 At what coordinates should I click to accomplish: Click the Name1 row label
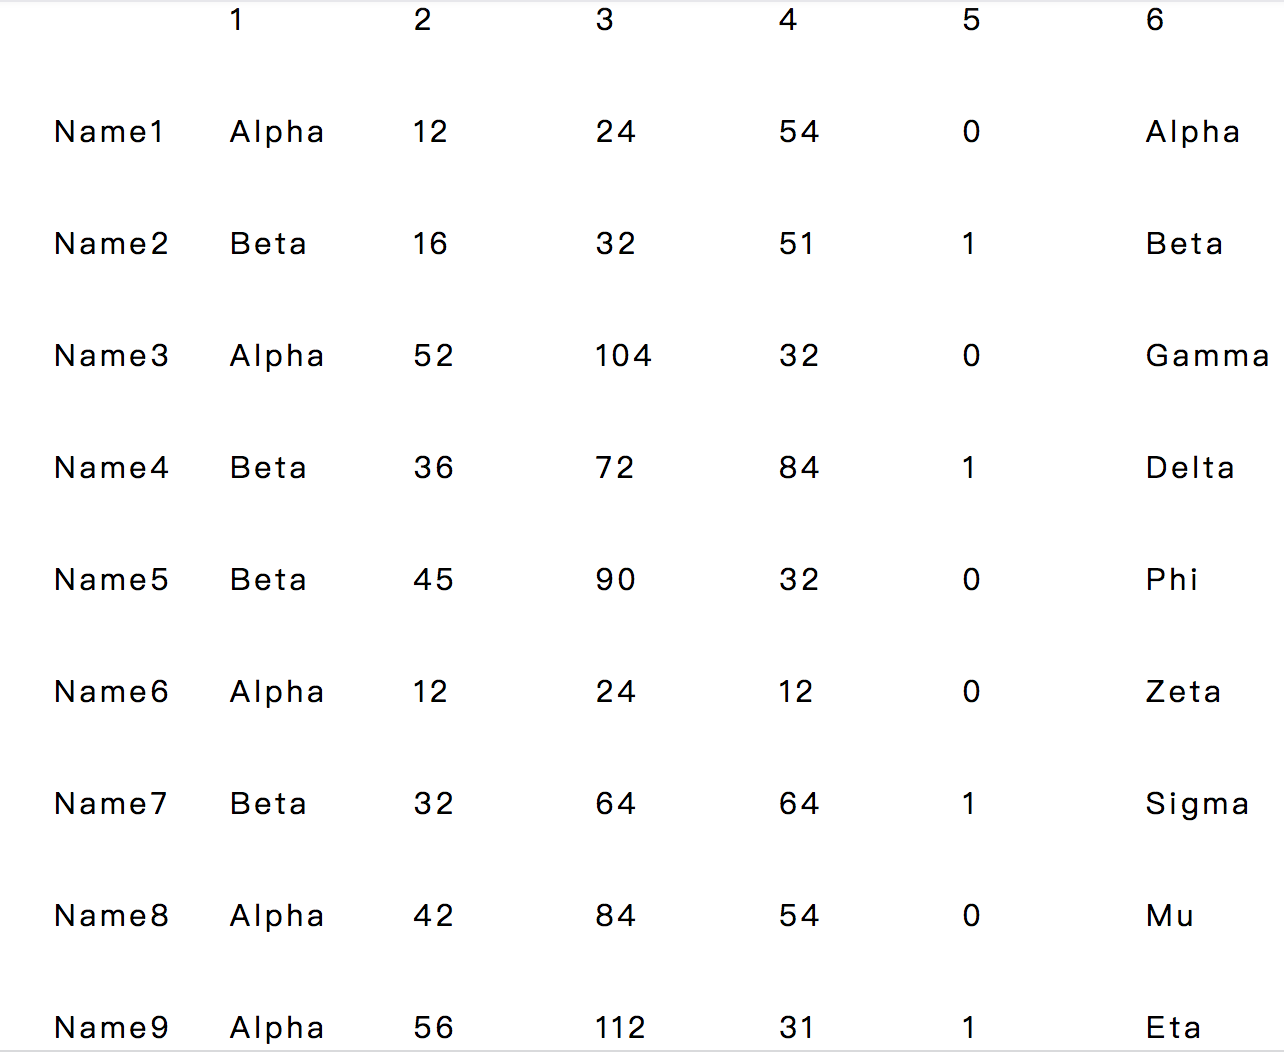click(109, 132)
